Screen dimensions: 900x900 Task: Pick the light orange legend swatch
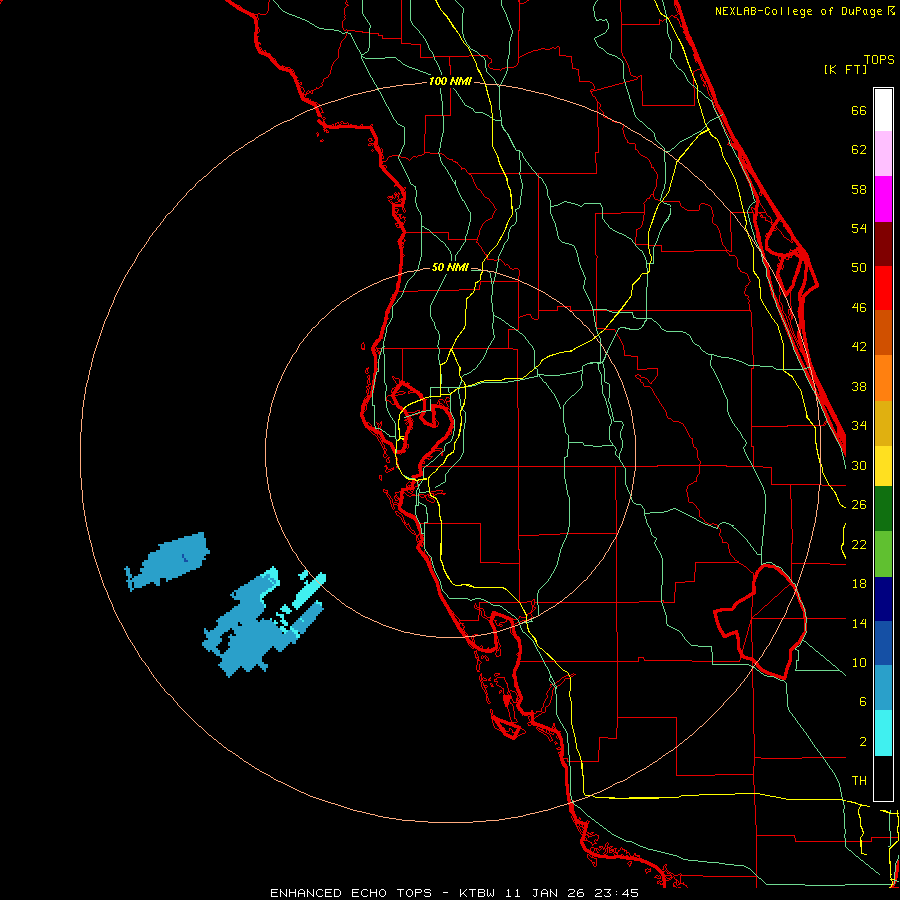(x=883, y=378)
